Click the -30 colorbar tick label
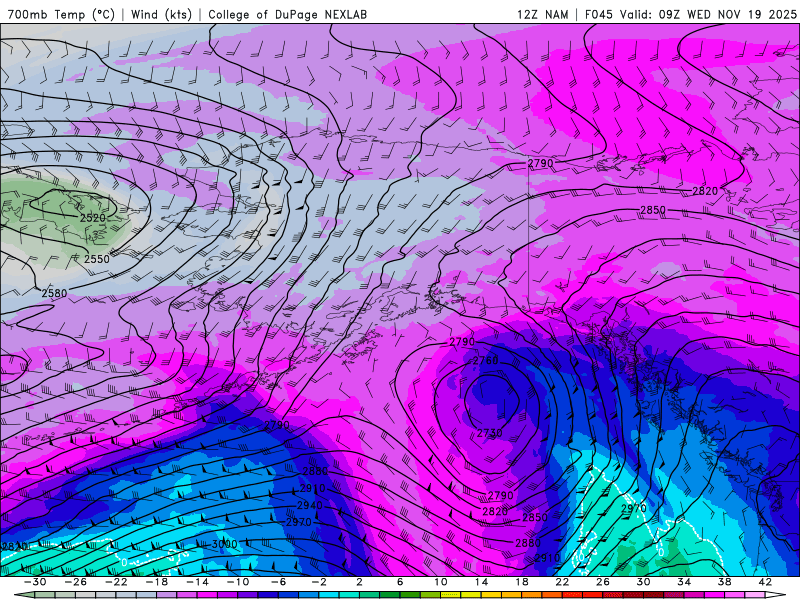Screen dimensions: 800x600 (x=35, y=582)
